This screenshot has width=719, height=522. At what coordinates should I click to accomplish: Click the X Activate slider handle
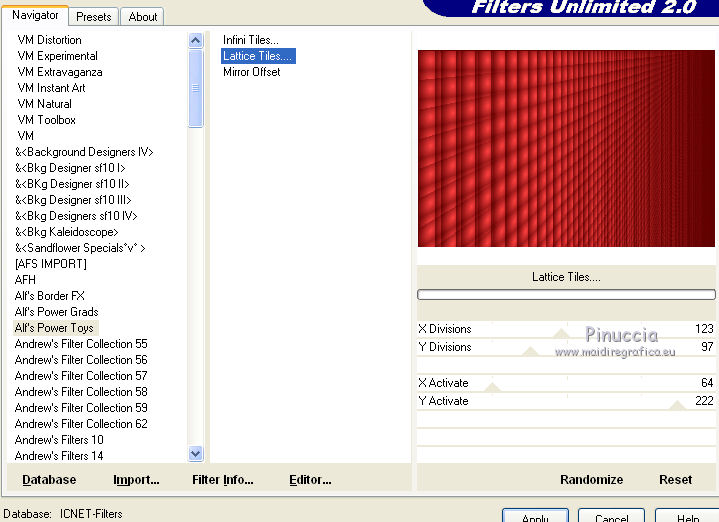492,387
